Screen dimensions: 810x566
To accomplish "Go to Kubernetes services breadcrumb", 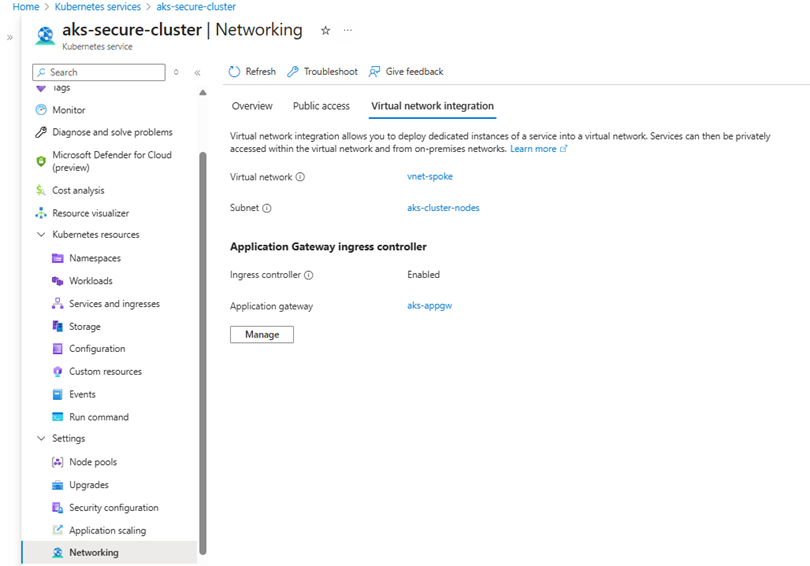I will tap(98, 7).
